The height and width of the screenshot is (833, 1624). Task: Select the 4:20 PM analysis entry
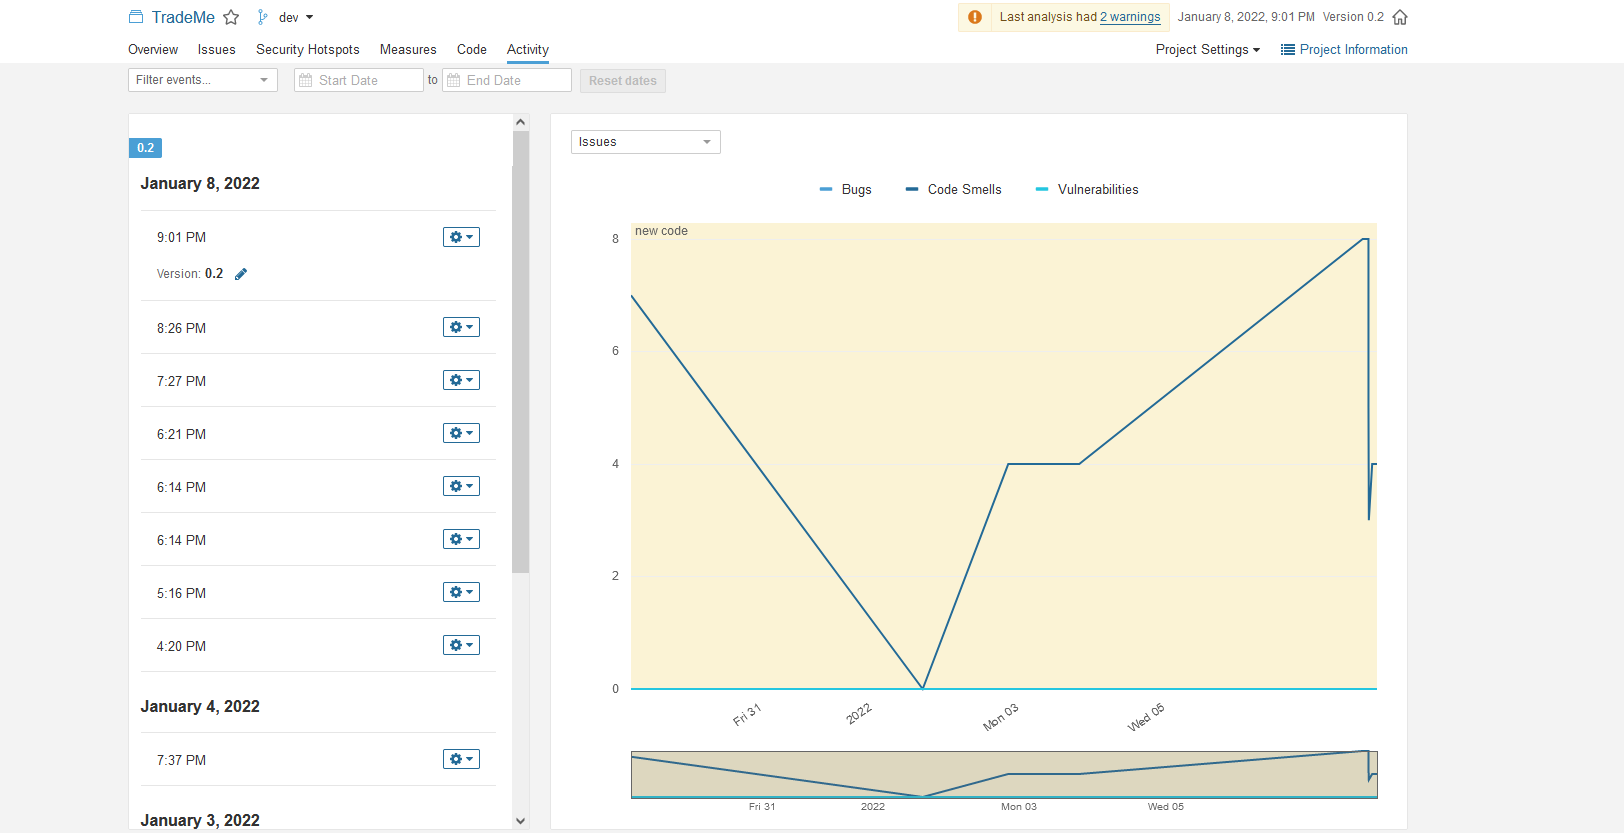click(x=318, y=646)
